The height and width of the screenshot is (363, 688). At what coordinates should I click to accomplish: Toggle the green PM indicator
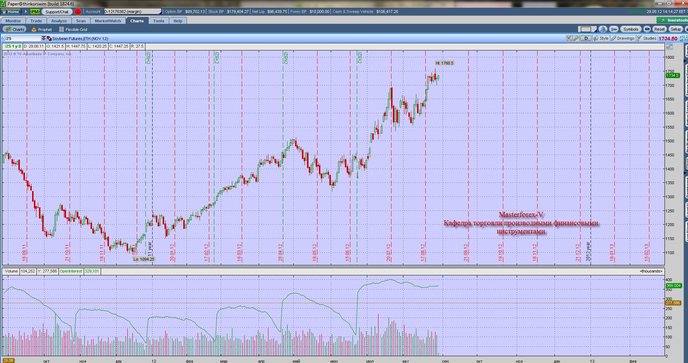[35, 12]
